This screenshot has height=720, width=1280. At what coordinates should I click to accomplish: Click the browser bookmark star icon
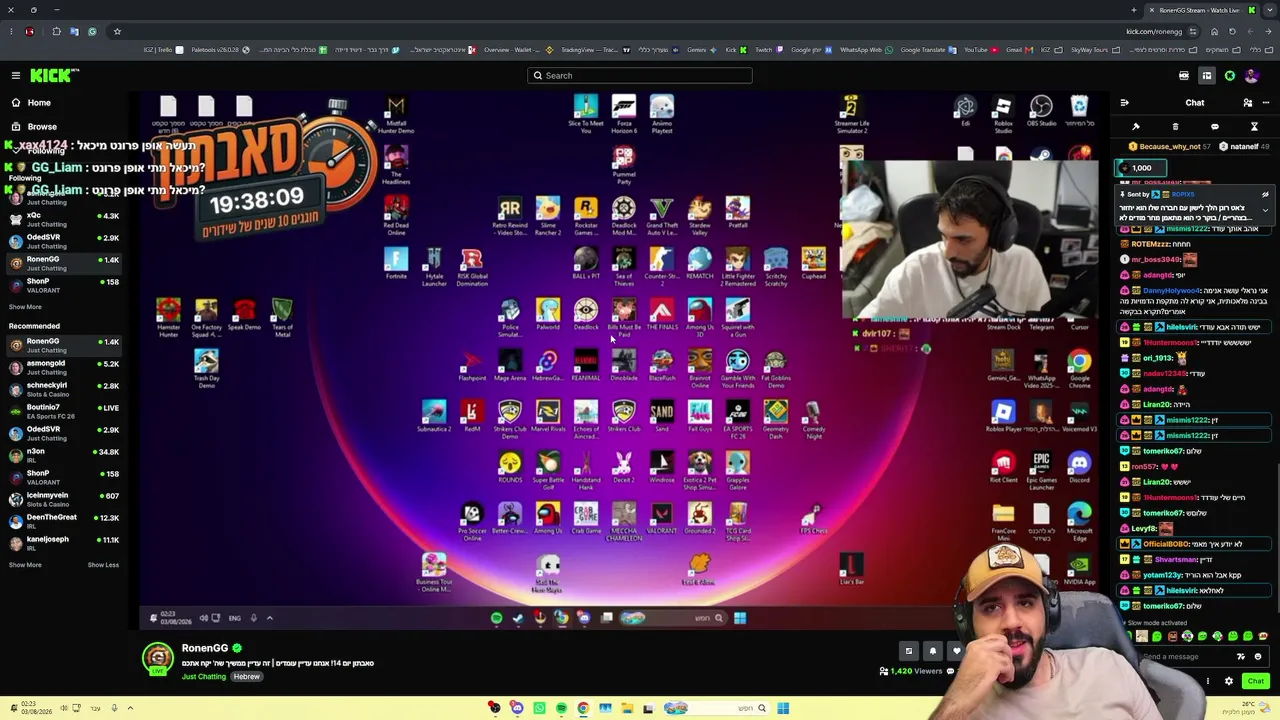click(x=117, y=31)
